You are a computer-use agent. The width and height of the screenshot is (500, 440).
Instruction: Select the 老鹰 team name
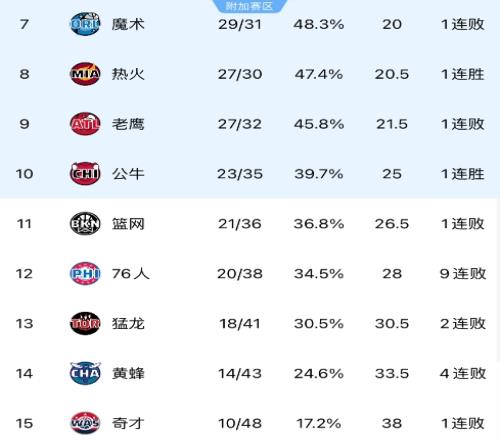click(128, 124)
